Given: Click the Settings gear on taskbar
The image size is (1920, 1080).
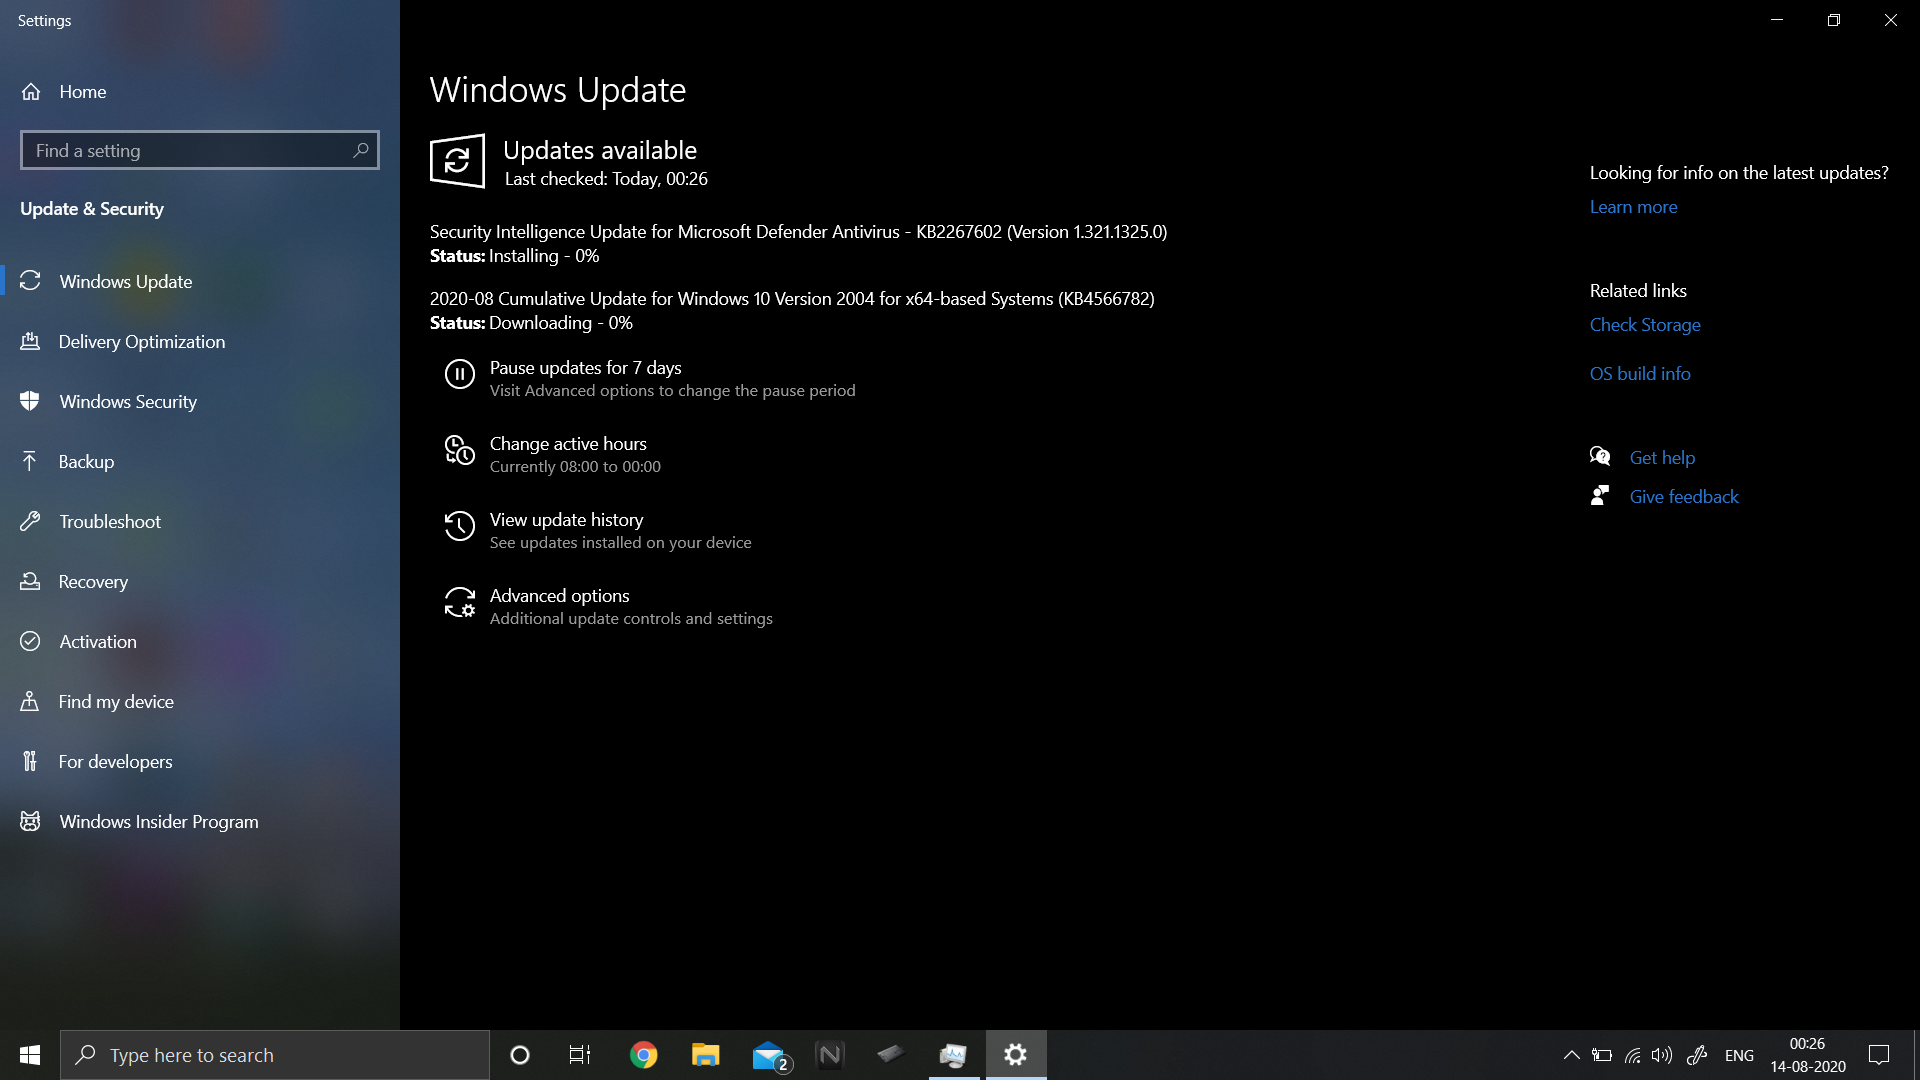Looking at the screenshot, I should [x=1016, y=1055].
